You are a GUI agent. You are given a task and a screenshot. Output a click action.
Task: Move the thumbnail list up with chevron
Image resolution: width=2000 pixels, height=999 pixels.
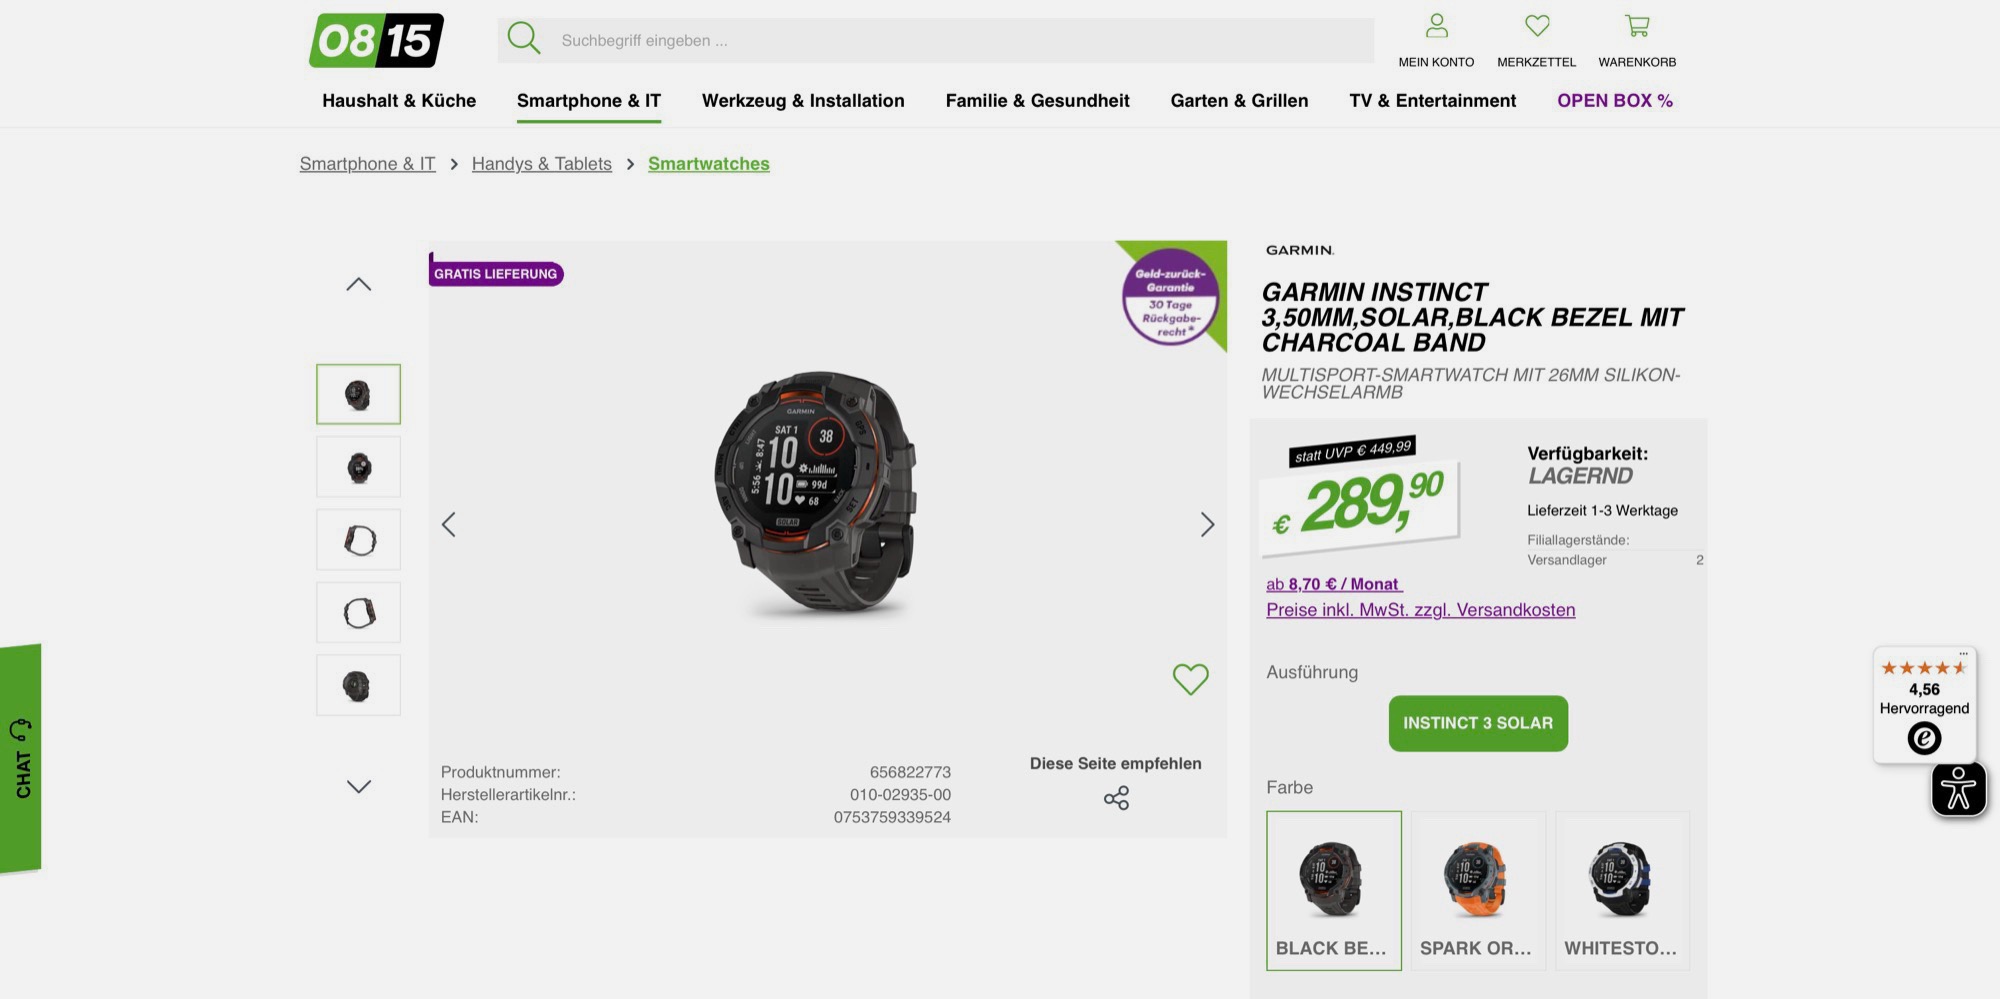(358, 285)
